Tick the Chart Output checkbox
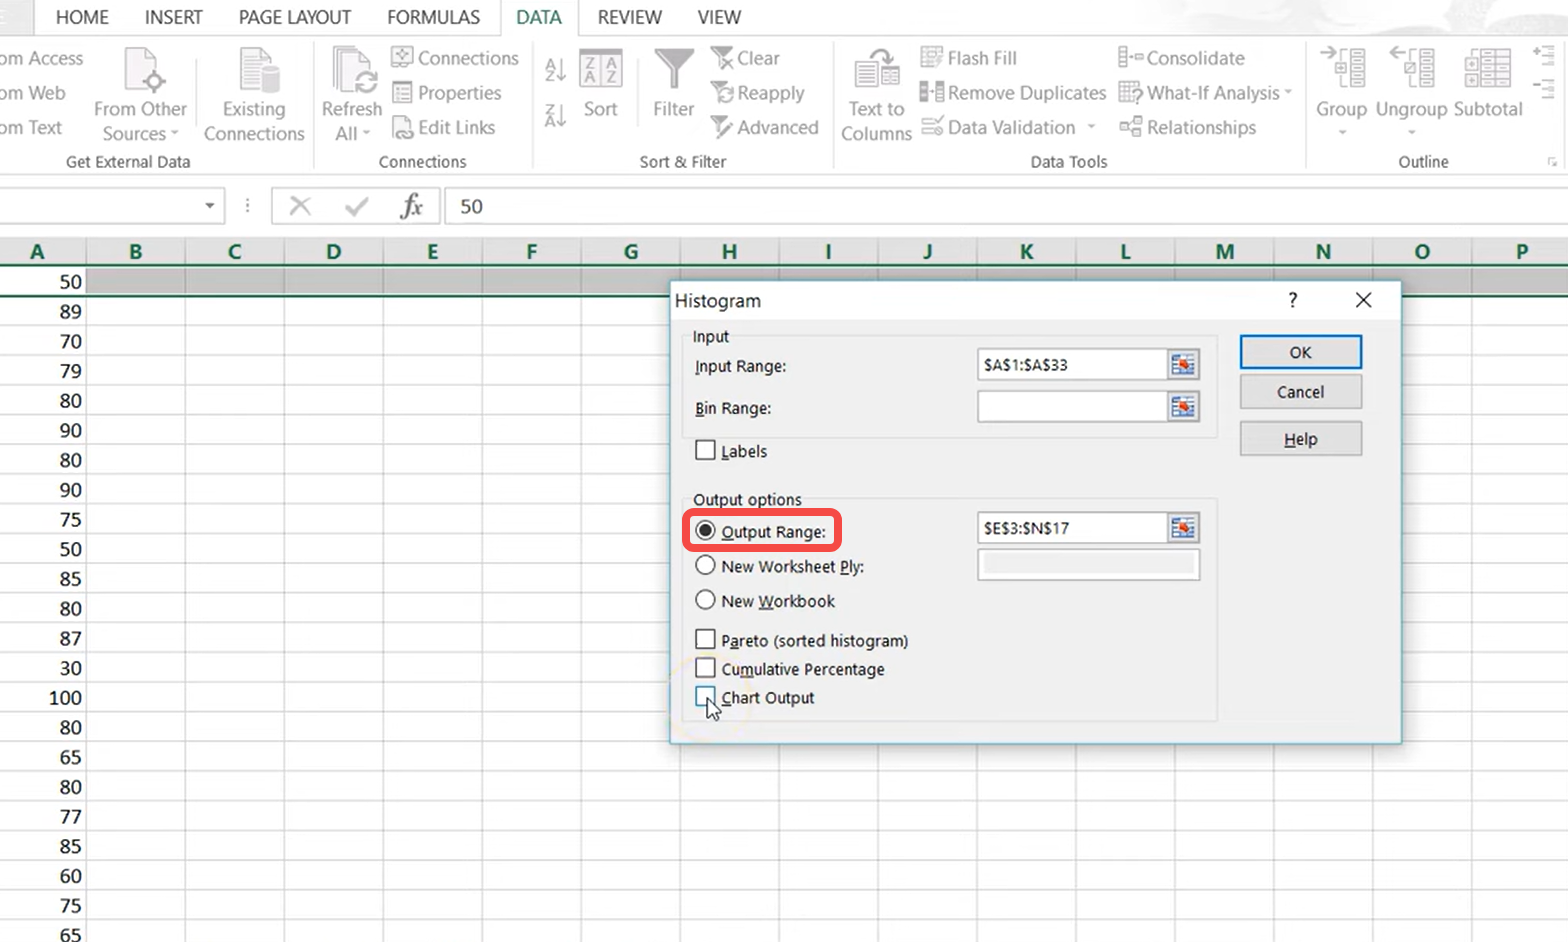This screenshot has height=942, width=1568. coord(705,696)
